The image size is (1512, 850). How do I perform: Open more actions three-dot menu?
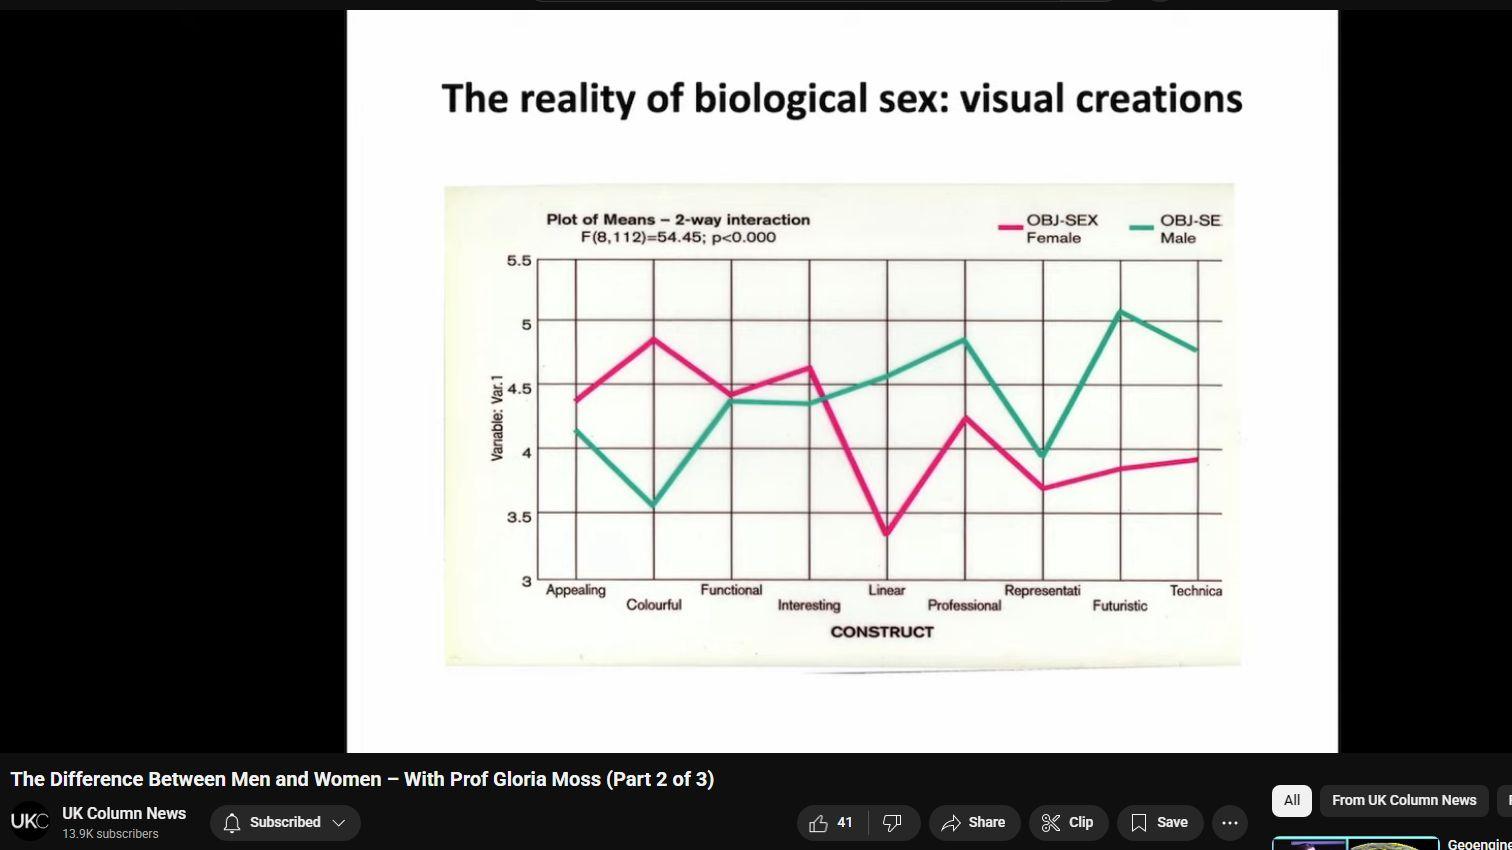pyautogui.click(x=1230, y=823)
